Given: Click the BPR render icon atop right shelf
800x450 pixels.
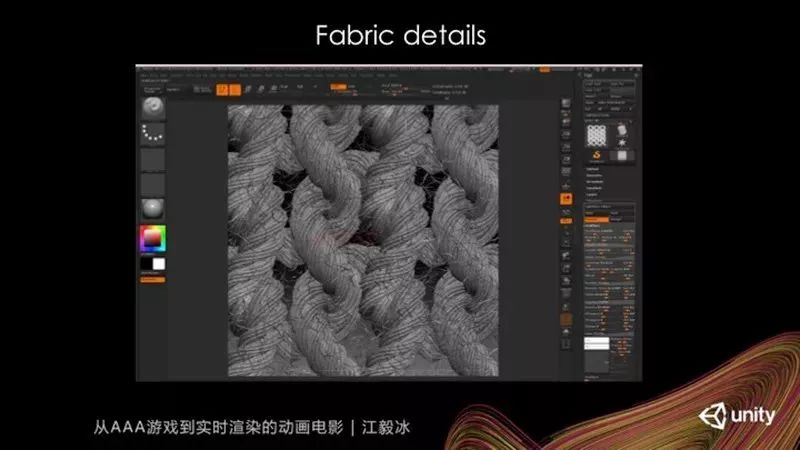Looking at the screenshot, I should click(566, 104).
